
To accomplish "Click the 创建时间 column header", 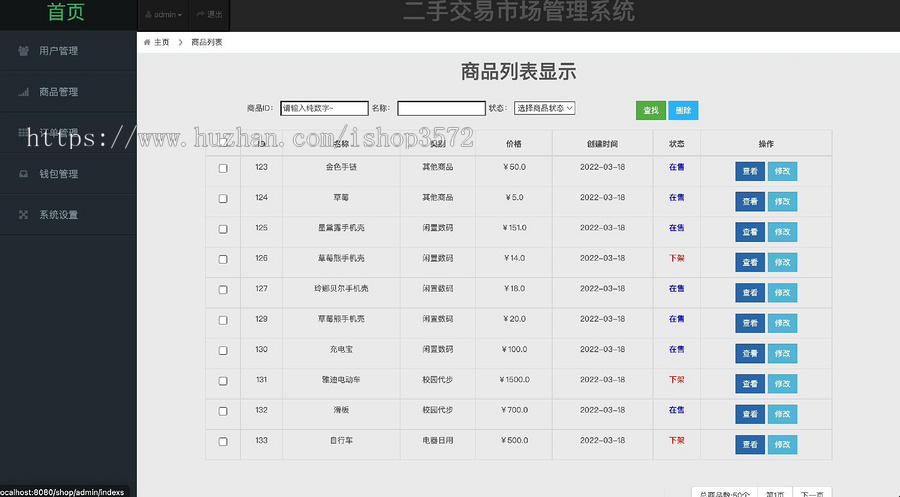I will pos(602,144).
